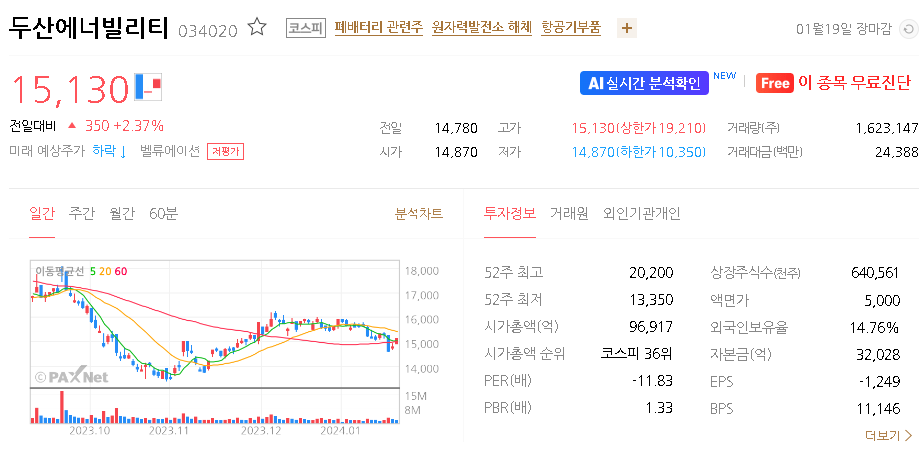
Task: Switch to the 주간 chart tab
Action: pos(81,214)
